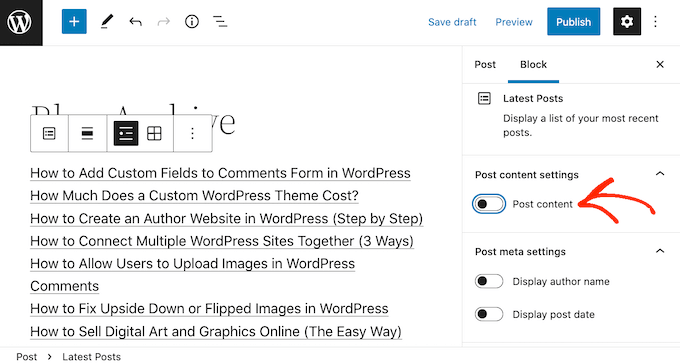
Task: Click the 'Post content settings' heading
Action: pyautogui.click(x=527, y=175)
